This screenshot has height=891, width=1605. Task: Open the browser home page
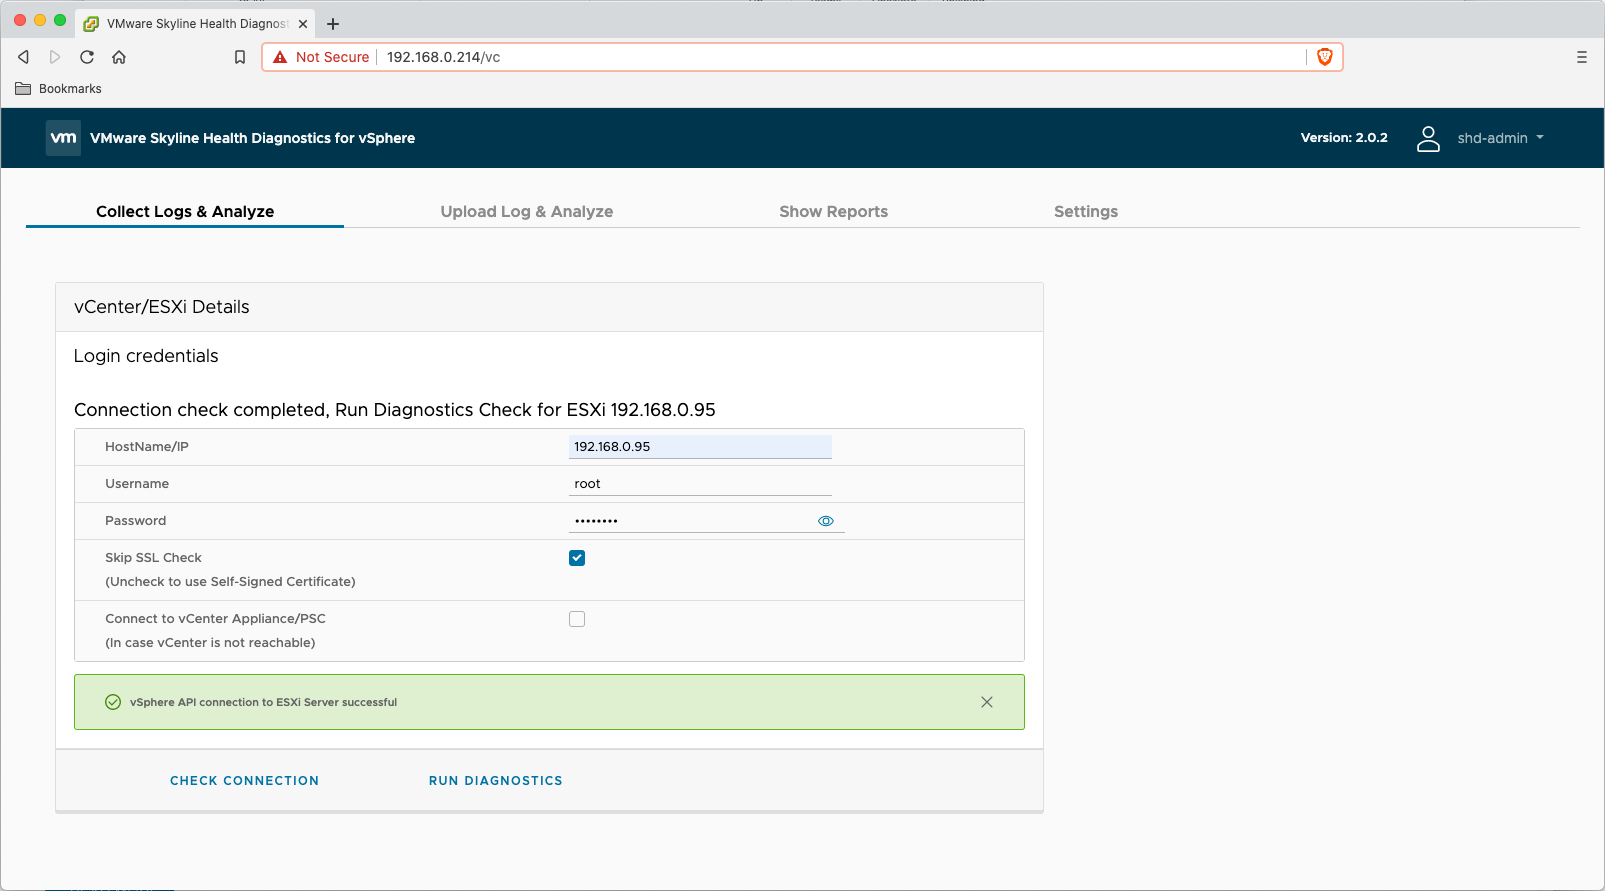tap(119, 57)
